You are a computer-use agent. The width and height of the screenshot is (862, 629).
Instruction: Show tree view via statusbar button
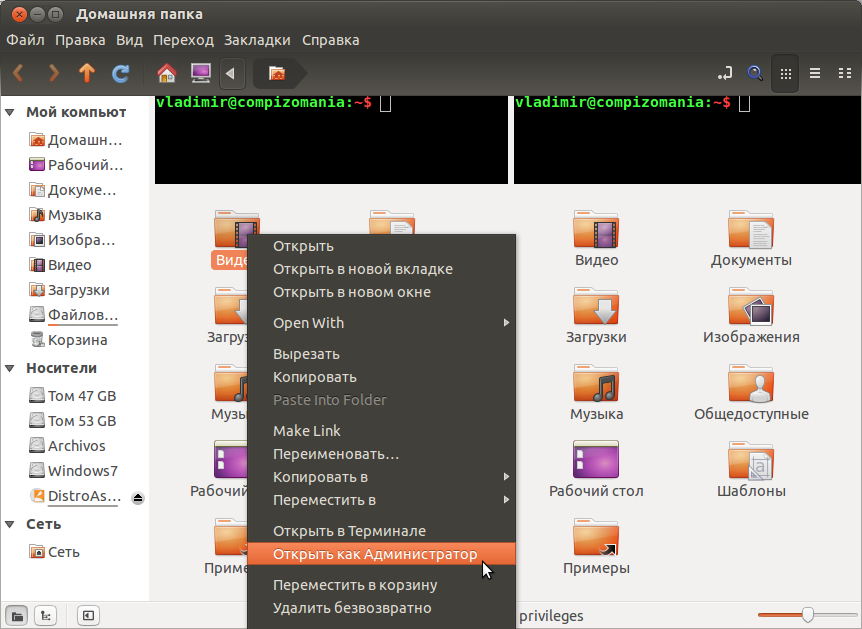[x=46, y=616]
